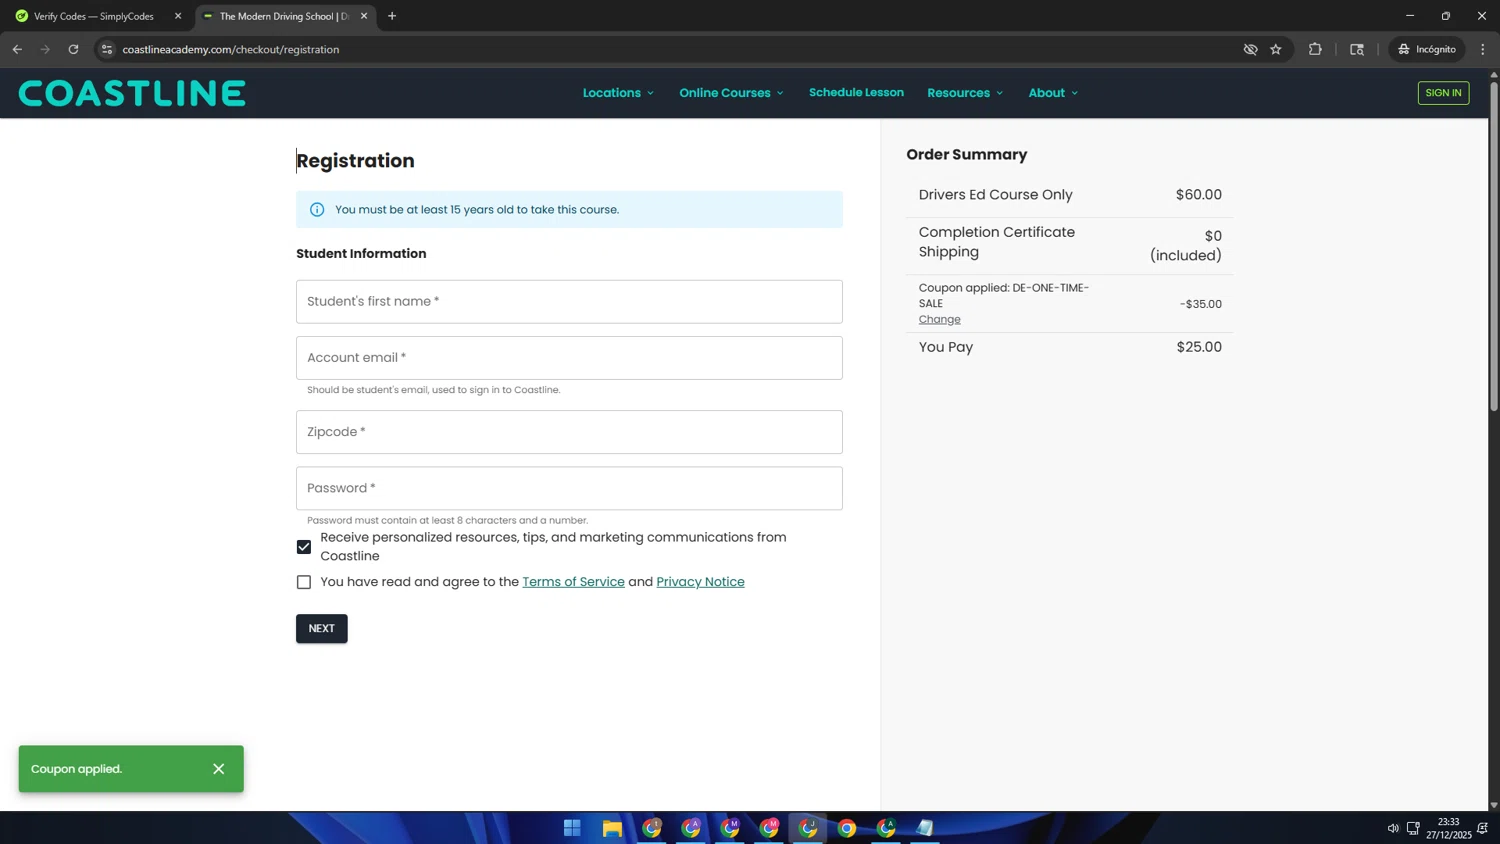1500x844 pixels.
Task: Open the Privacy Notice link
Action: [700, 582]
